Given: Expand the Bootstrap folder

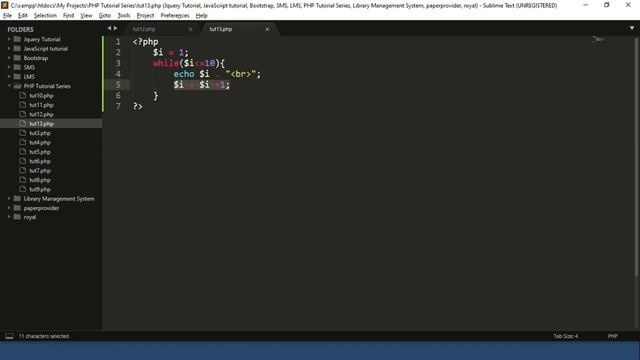Looking at the screenshot, I should [x=9, y=58].
